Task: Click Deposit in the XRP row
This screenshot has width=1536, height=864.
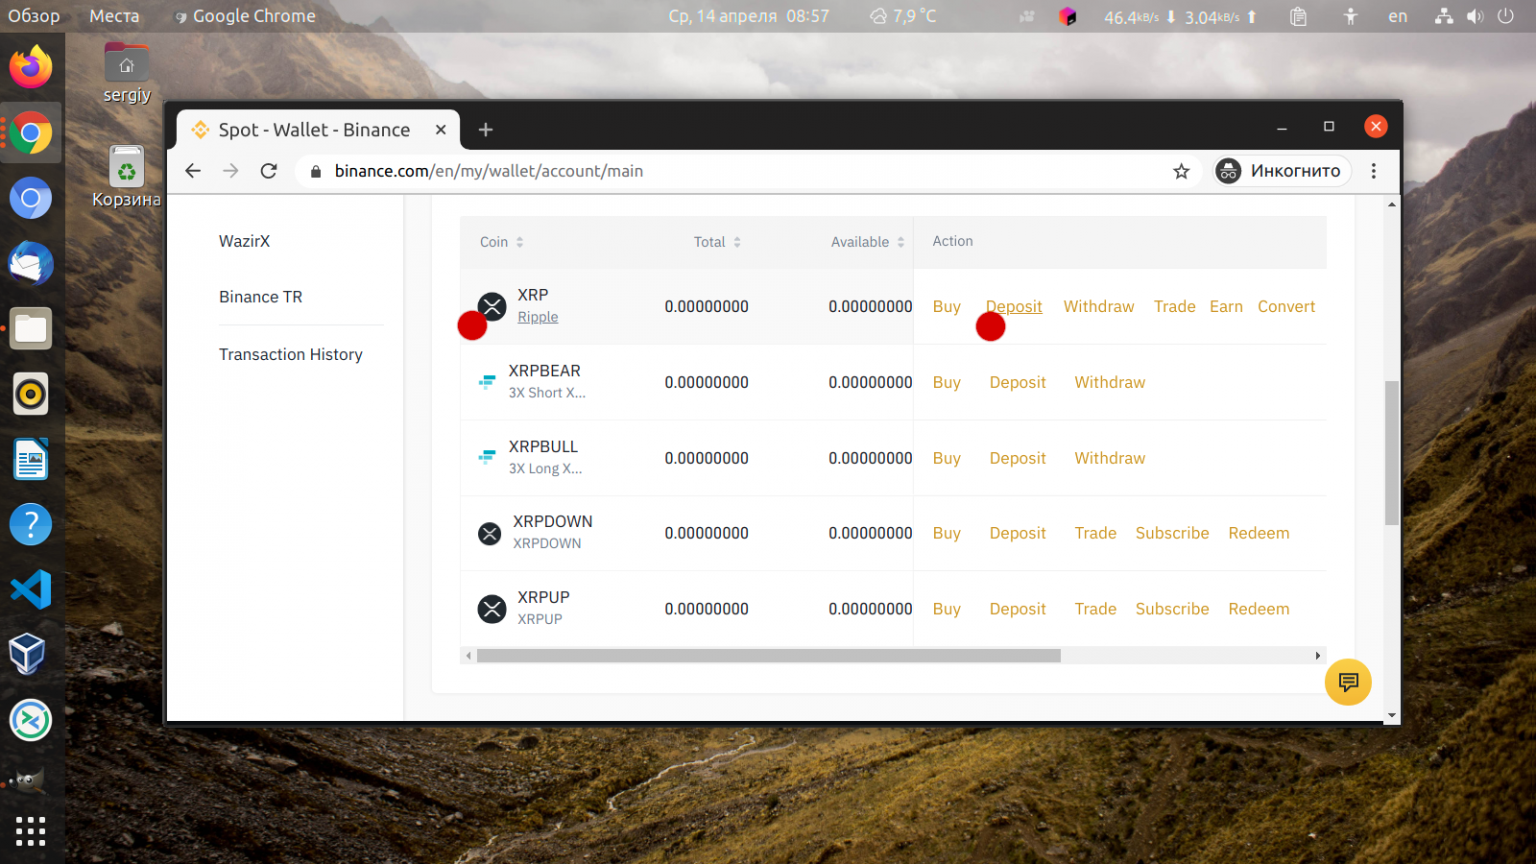Action: [1014, 307]
